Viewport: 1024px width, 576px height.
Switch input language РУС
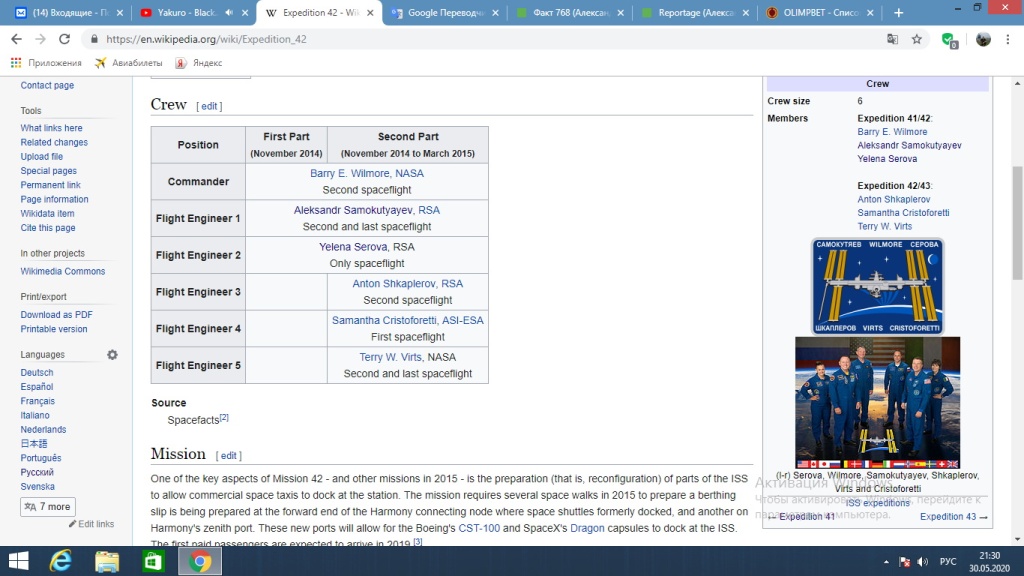tap(948, 562)
